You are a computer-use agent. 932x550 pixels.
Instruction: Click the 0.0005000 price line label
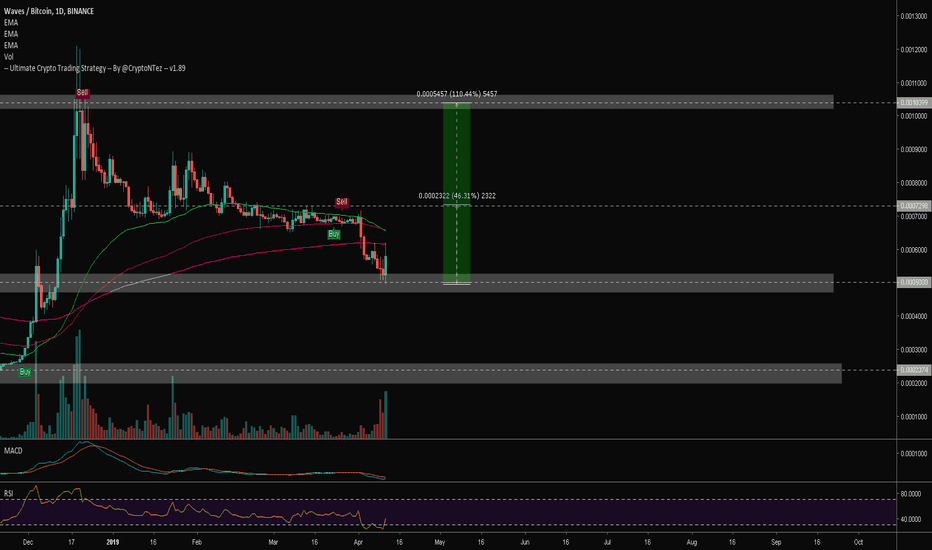[x=914, y=282]
